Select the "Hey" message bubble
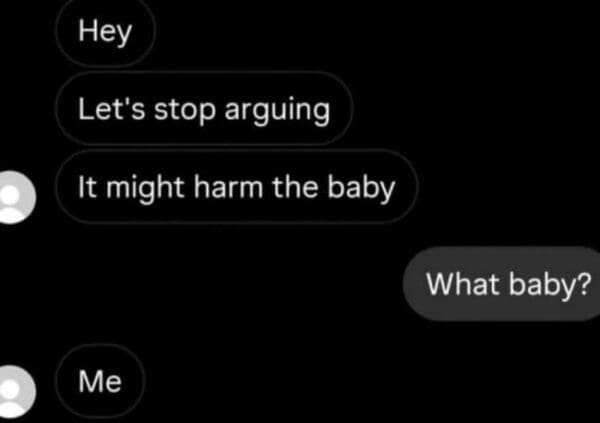The height and width of the screenshot is (423, 600). tap(105, 31)
